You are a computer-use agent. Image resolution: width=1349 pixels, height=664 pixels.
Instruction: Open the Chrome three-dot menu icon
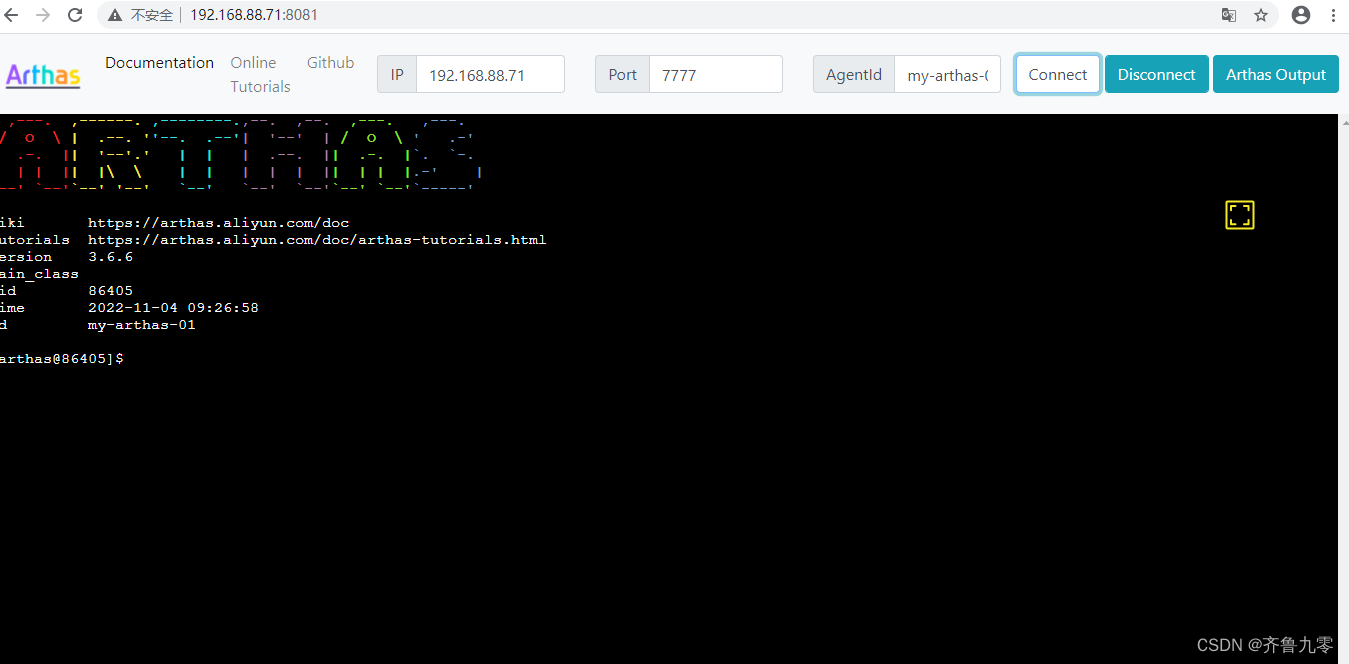tap(1333, 15)
